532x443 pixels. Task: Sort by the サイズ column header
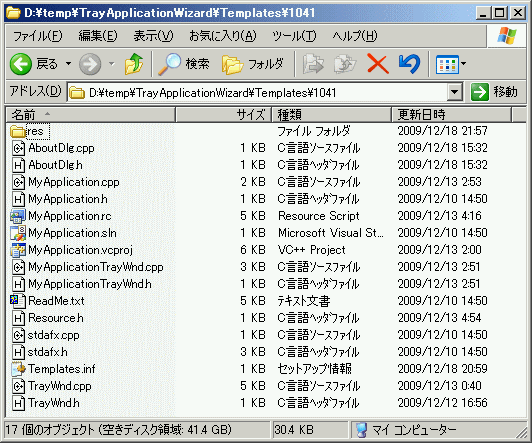[223, 115]
